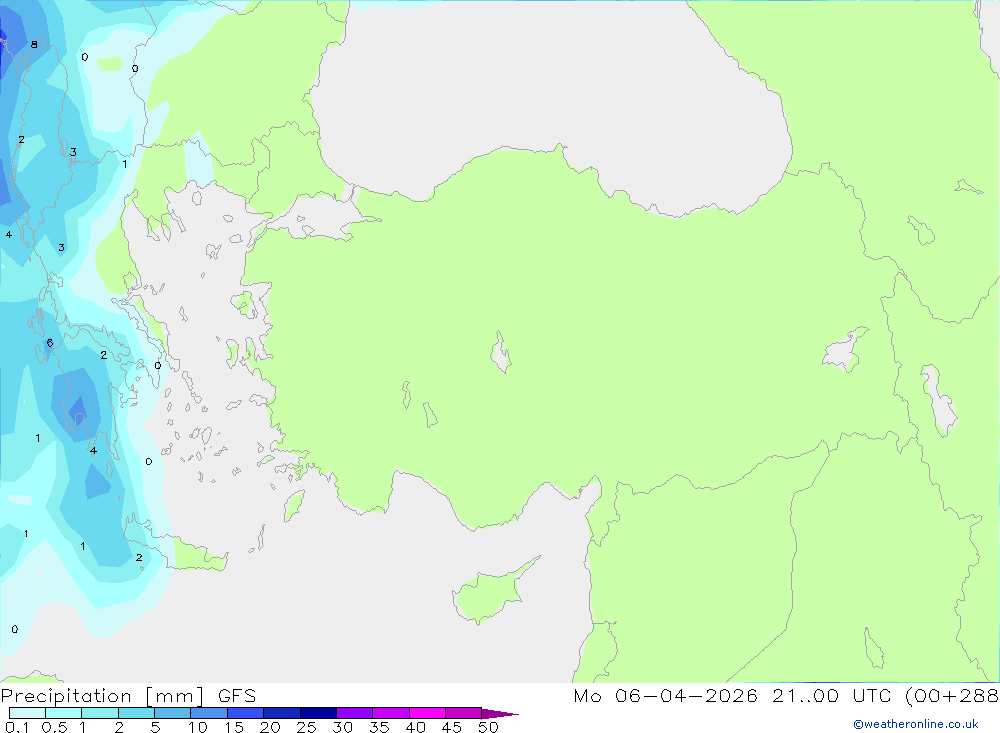
Task: Choose the 20–25 mm legend color swatch
Action: pyautogui.click(x=282, y=713)
